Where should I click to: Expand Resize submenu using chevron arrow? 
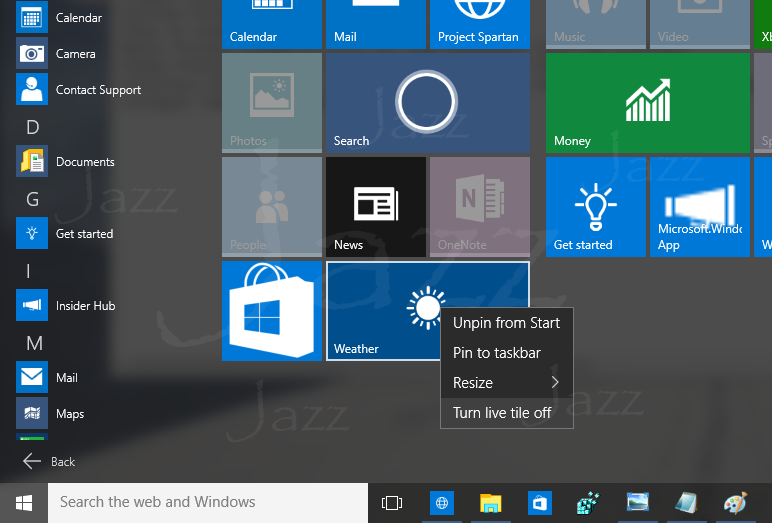555,383
